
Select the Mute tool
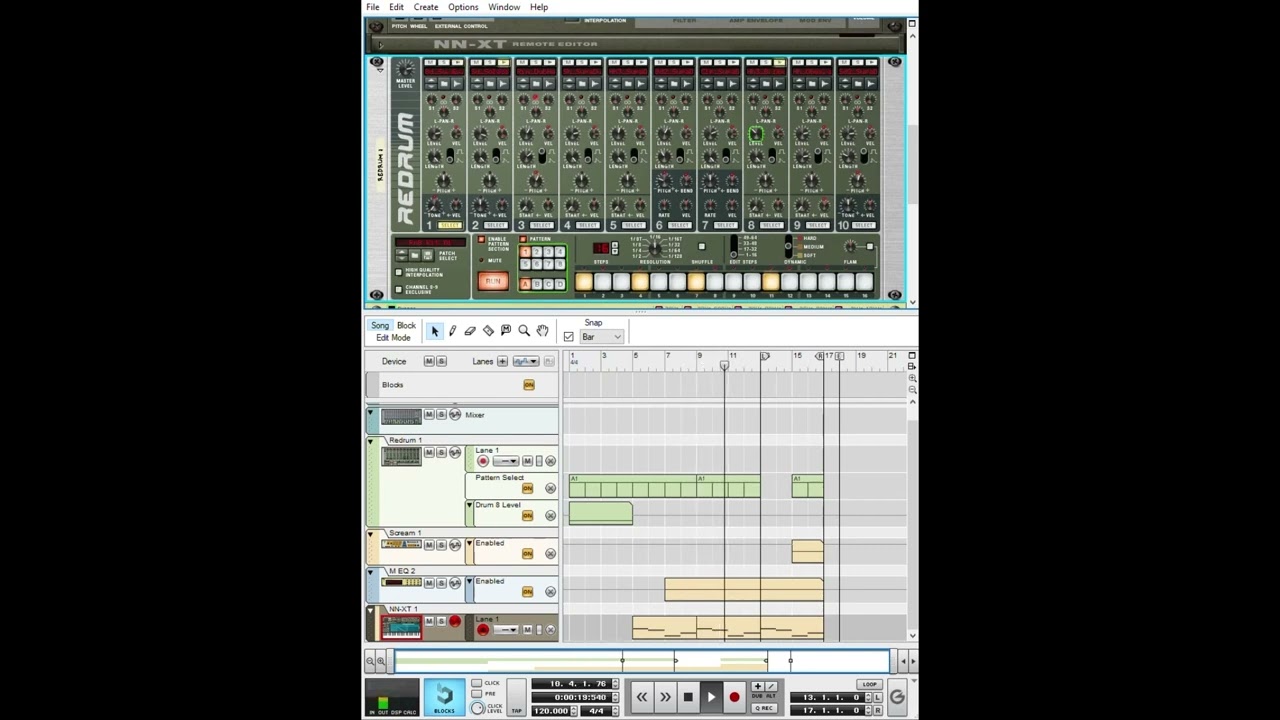506,331
